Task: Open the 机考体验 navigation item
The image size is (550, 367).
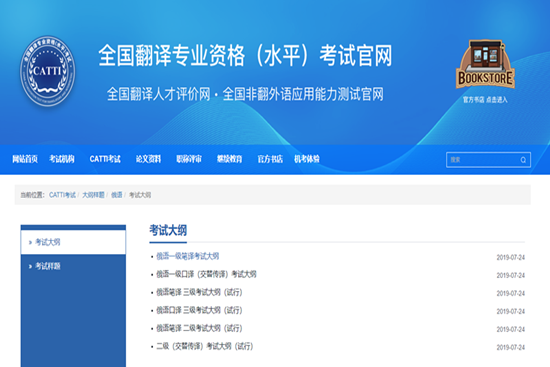Action: 307,159
